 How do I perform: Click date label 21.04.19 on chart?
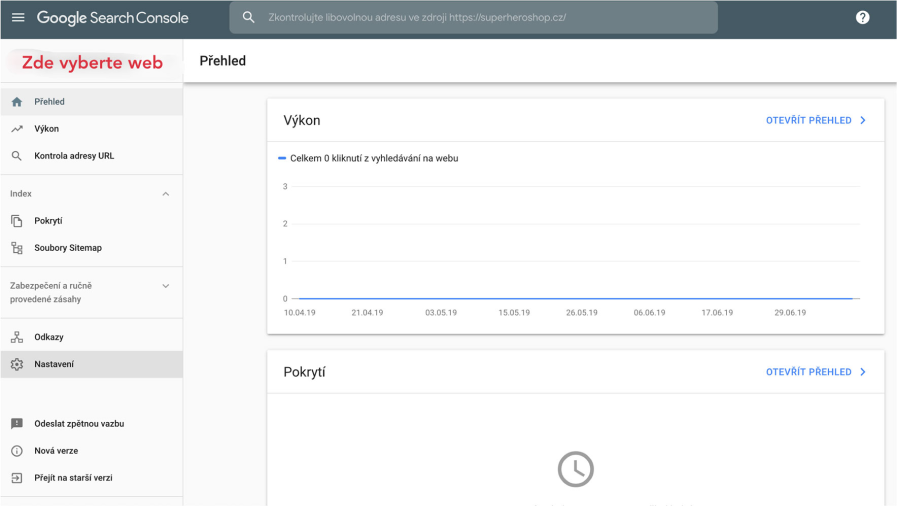pyautogui.click(x=367, y=313)
